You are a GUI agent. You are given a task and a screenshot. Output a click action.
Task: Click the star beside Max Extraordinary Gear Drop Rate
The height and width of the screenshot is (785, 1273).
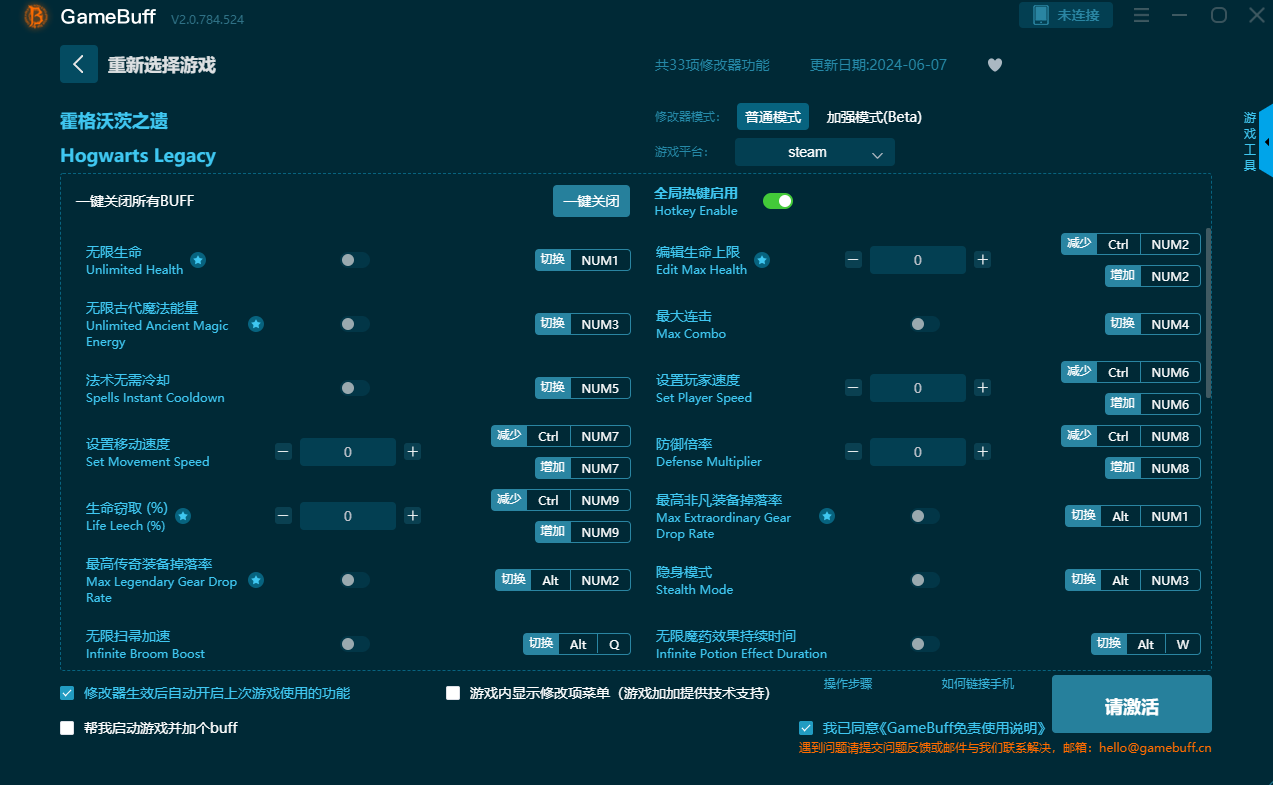826,517
